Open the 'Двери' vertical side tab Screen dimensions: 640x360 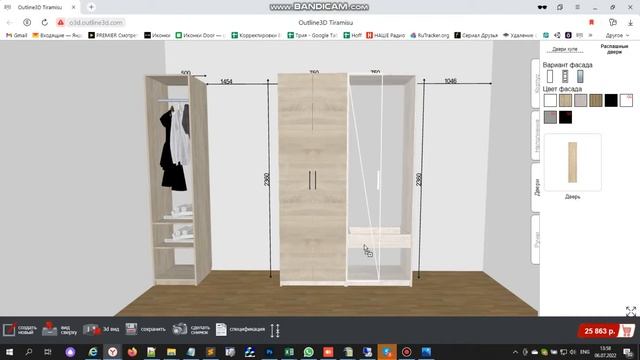(x=536, y=187)
